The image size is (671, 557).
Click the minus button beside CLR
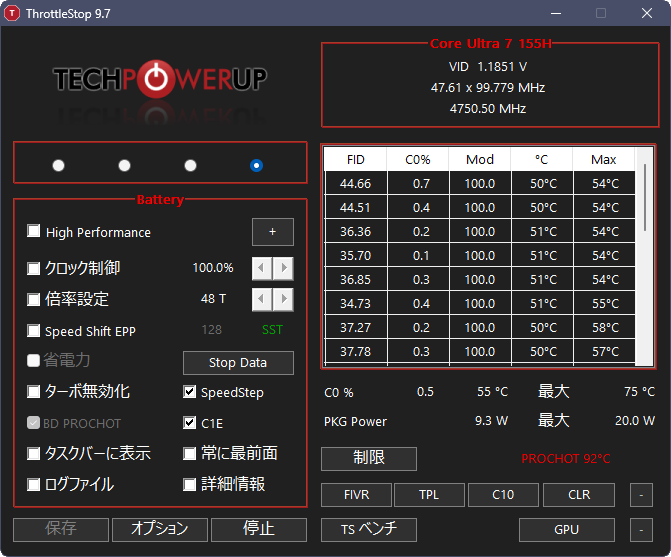pos(641,495)
